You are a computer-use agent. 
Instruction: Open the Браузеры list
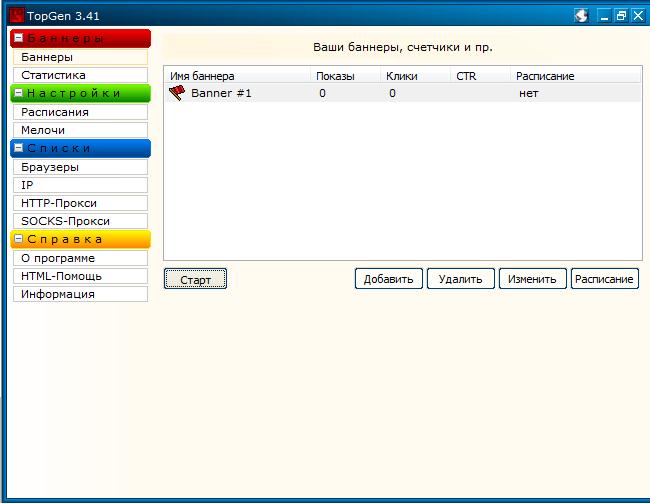pos(80,167)
